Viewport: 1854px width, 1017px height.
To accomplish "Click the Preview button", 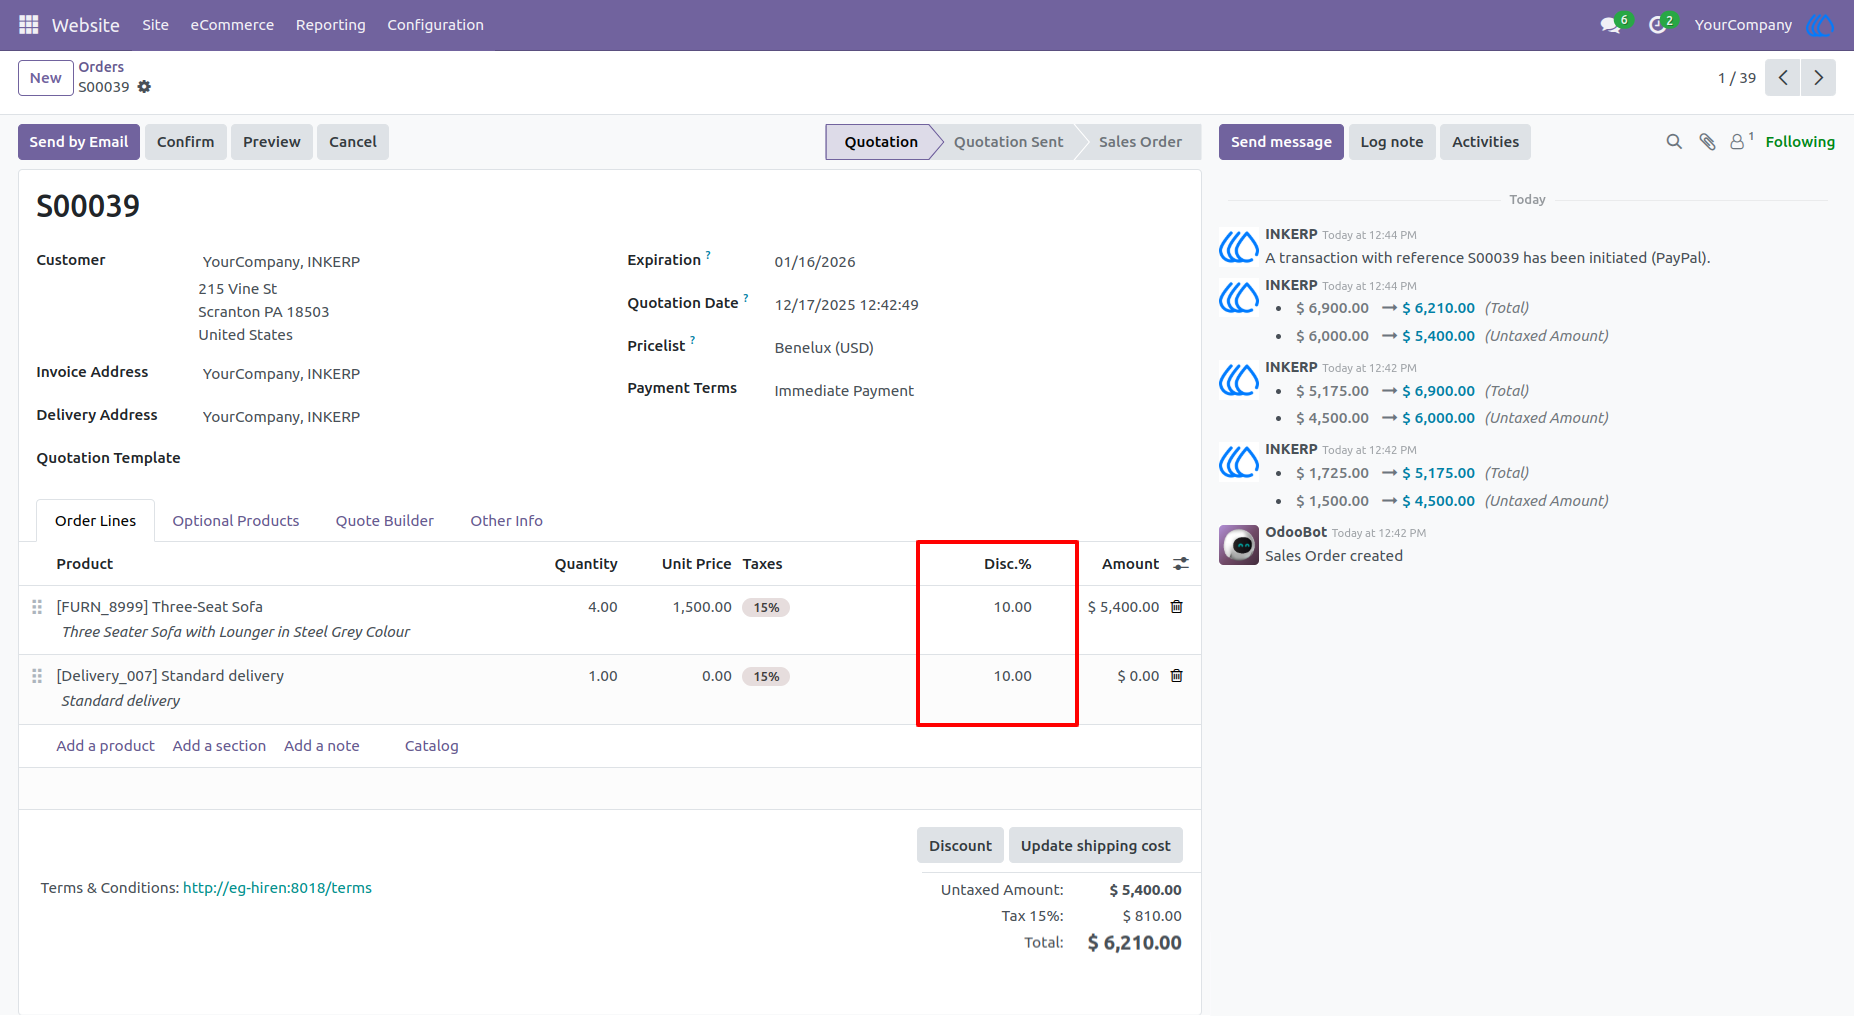I will click(272, 142).
